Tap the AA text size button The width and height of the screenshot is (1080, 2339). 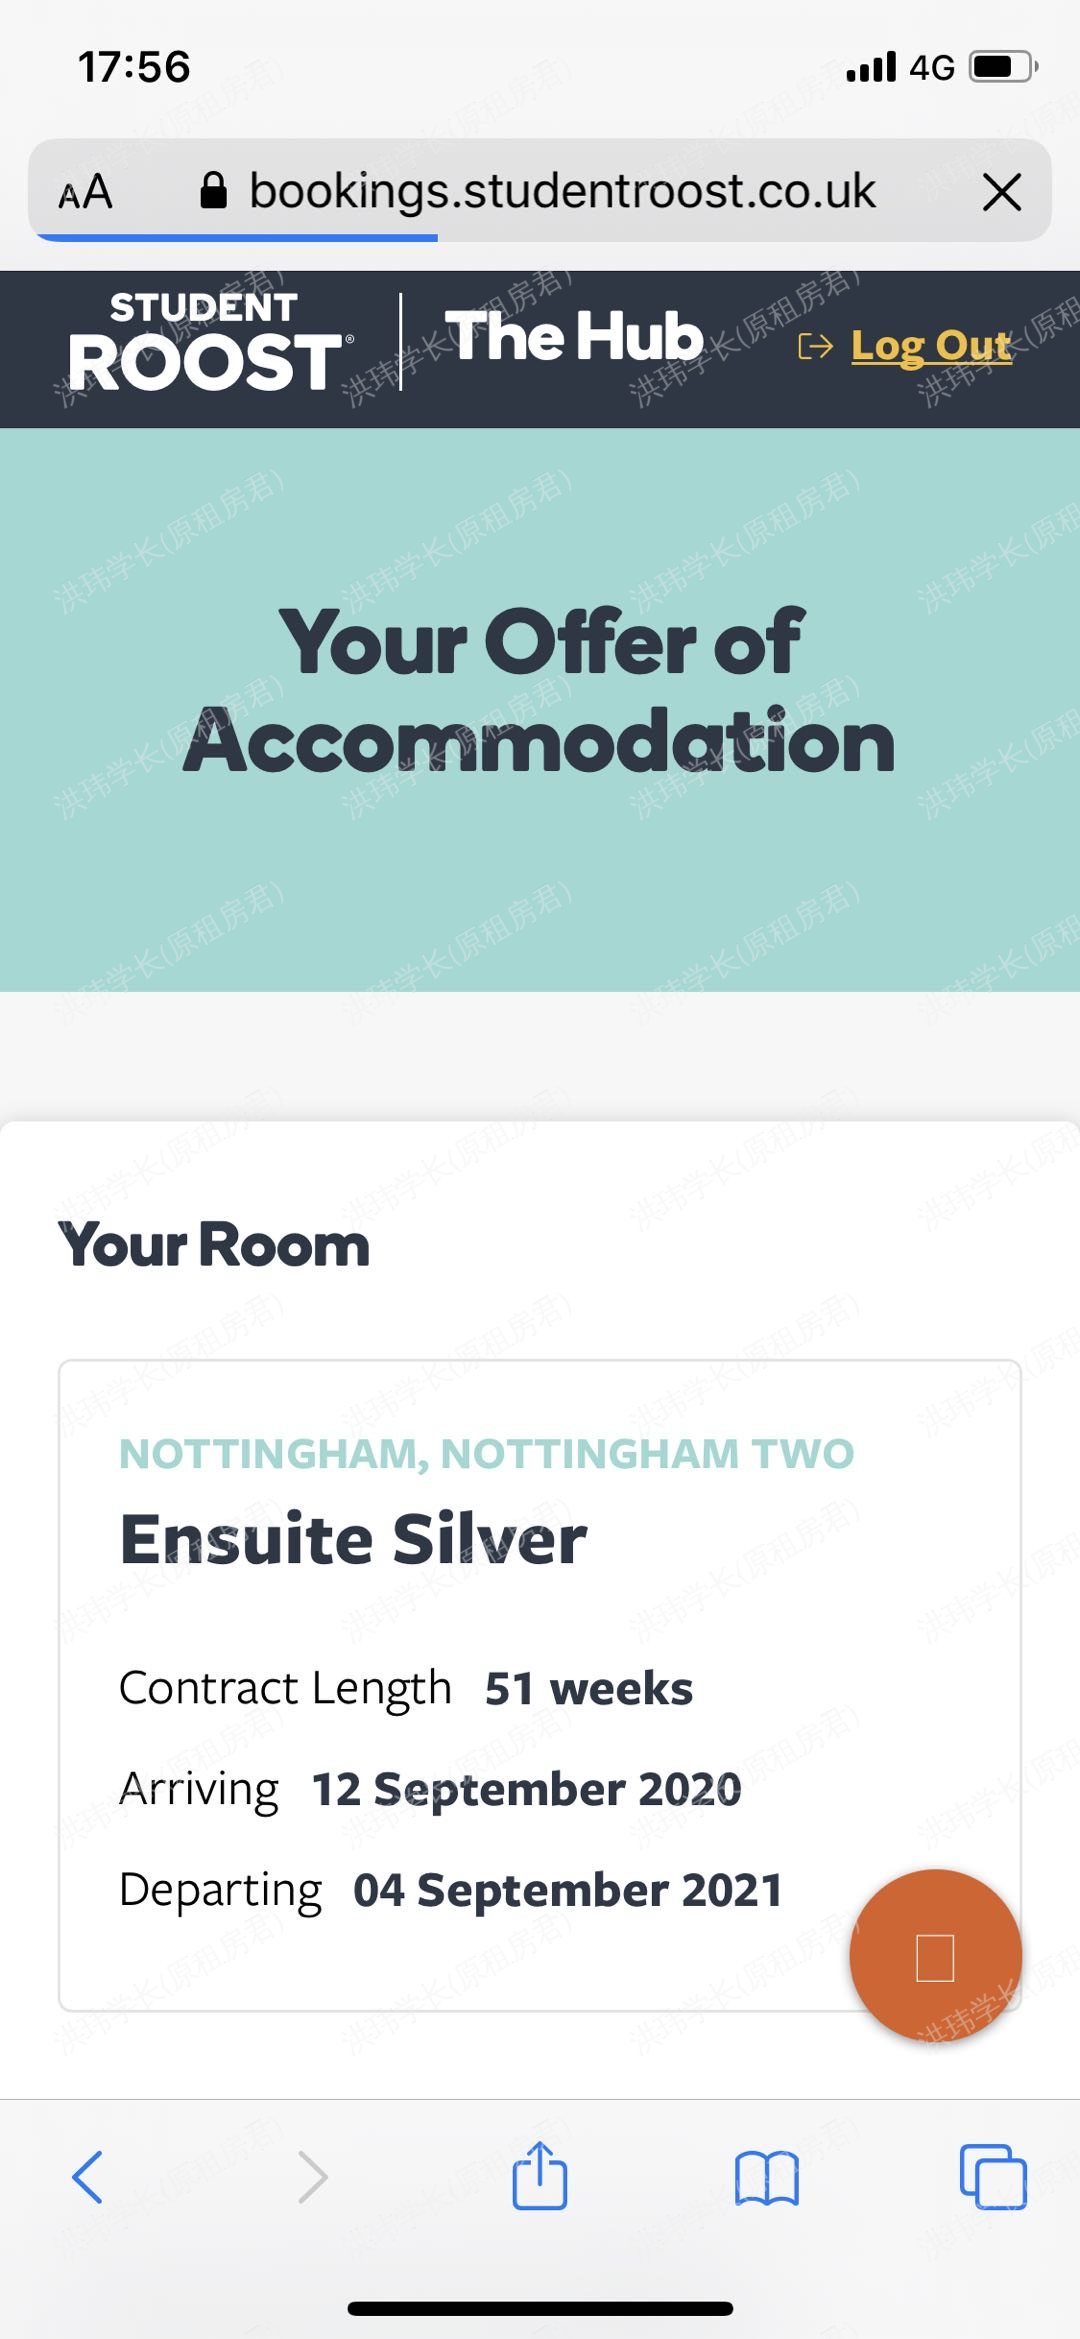(x=86, y=191)
